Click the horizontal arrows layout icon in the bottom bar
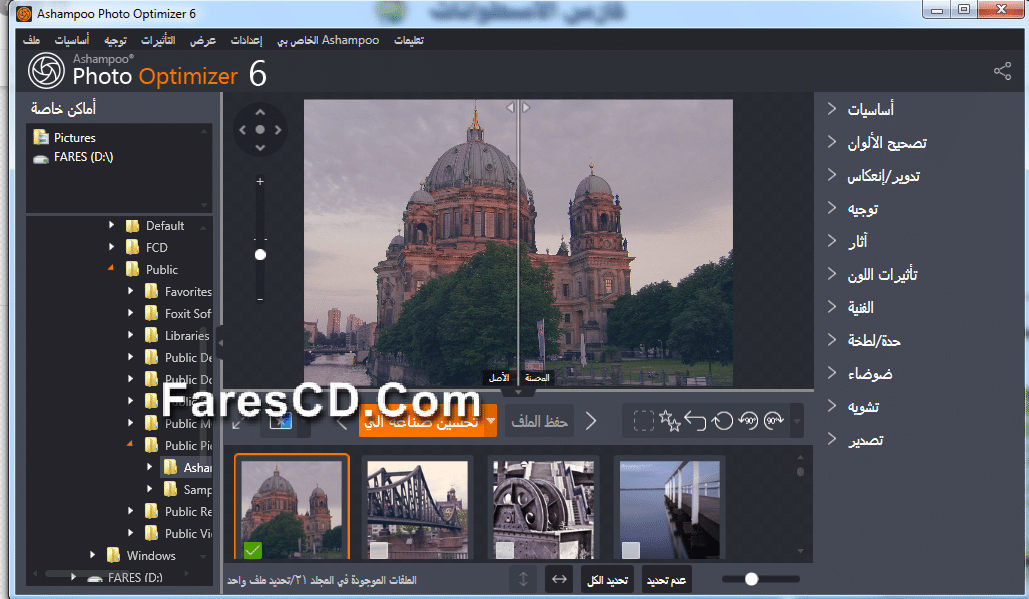The image size is (1029, 599). 559,579
